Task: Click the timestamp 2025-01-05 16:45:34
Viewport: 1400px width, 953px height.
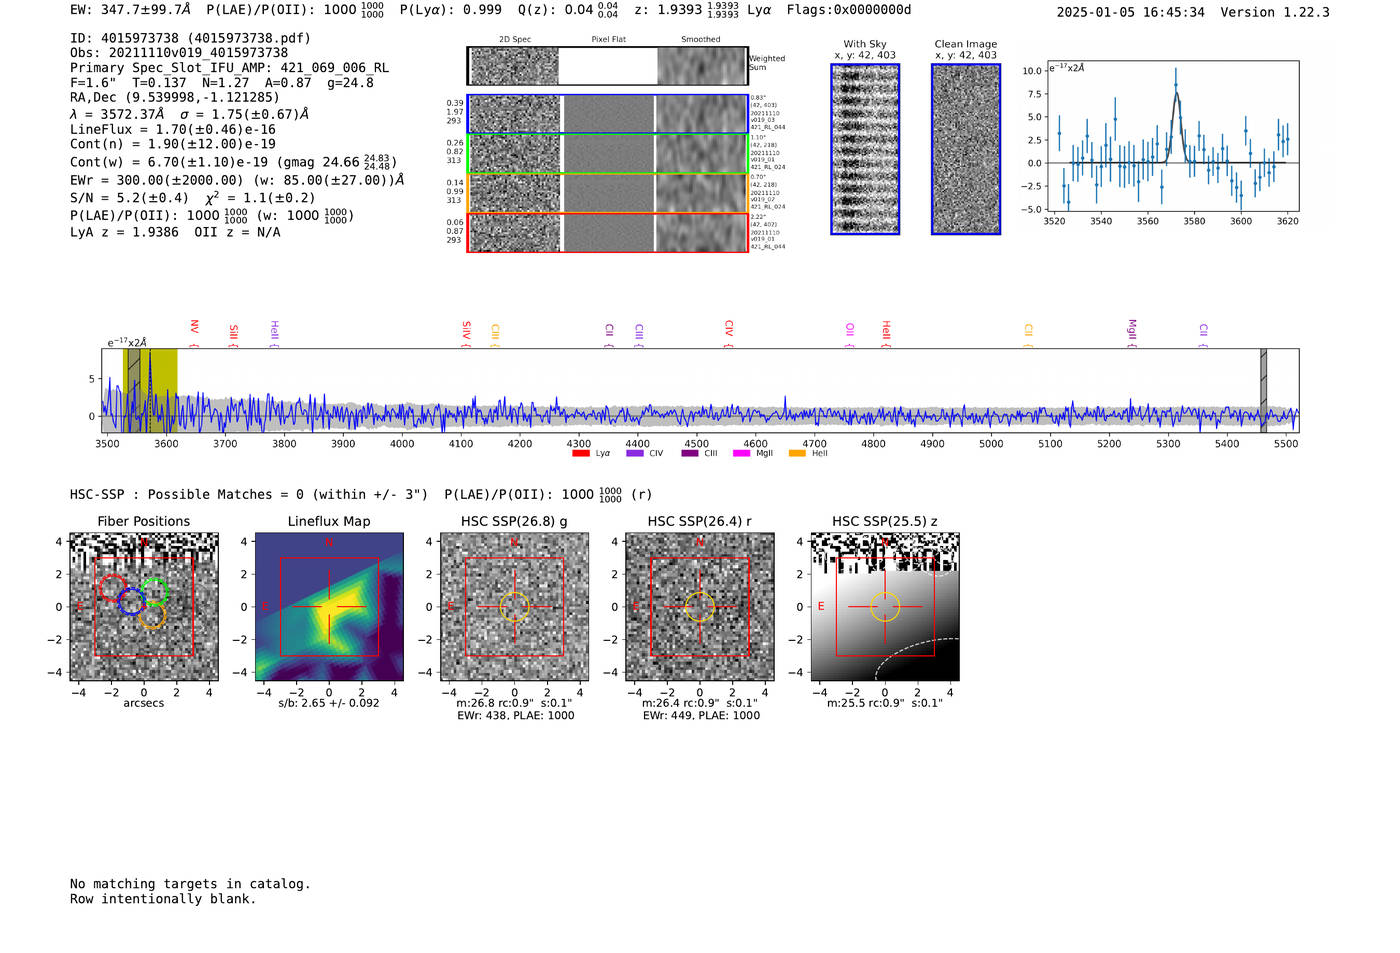Action: (x=1131, y=12)
